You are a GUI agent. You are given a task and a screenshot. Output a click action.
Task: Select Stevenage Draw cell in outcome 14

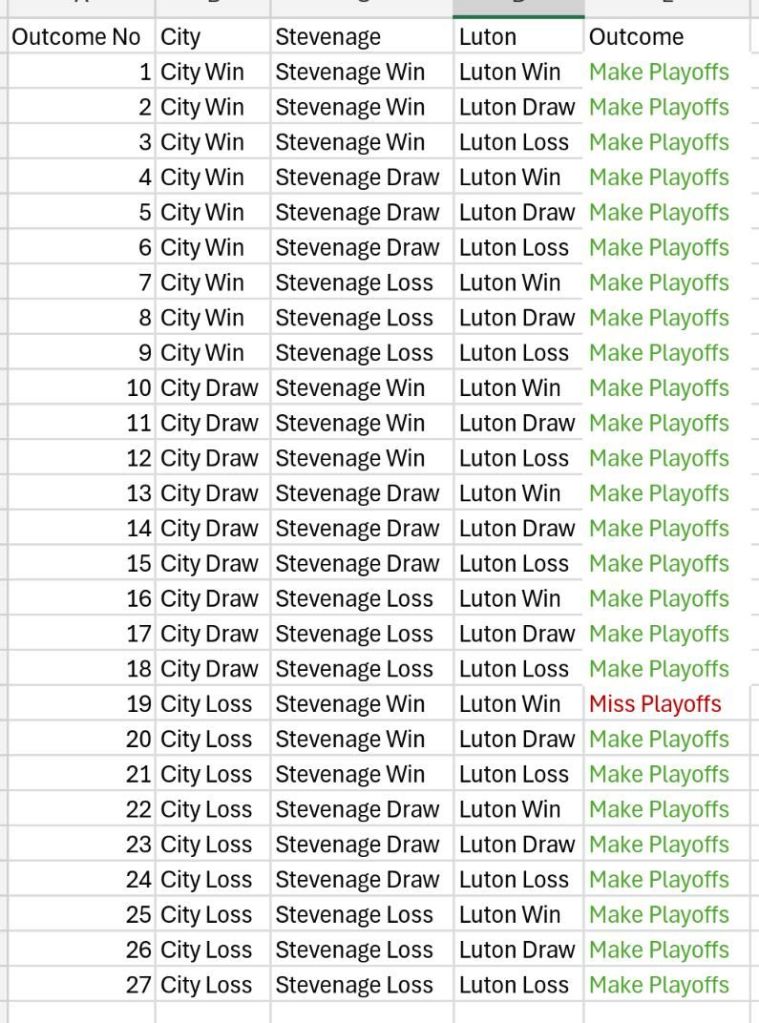pos(357,529)
